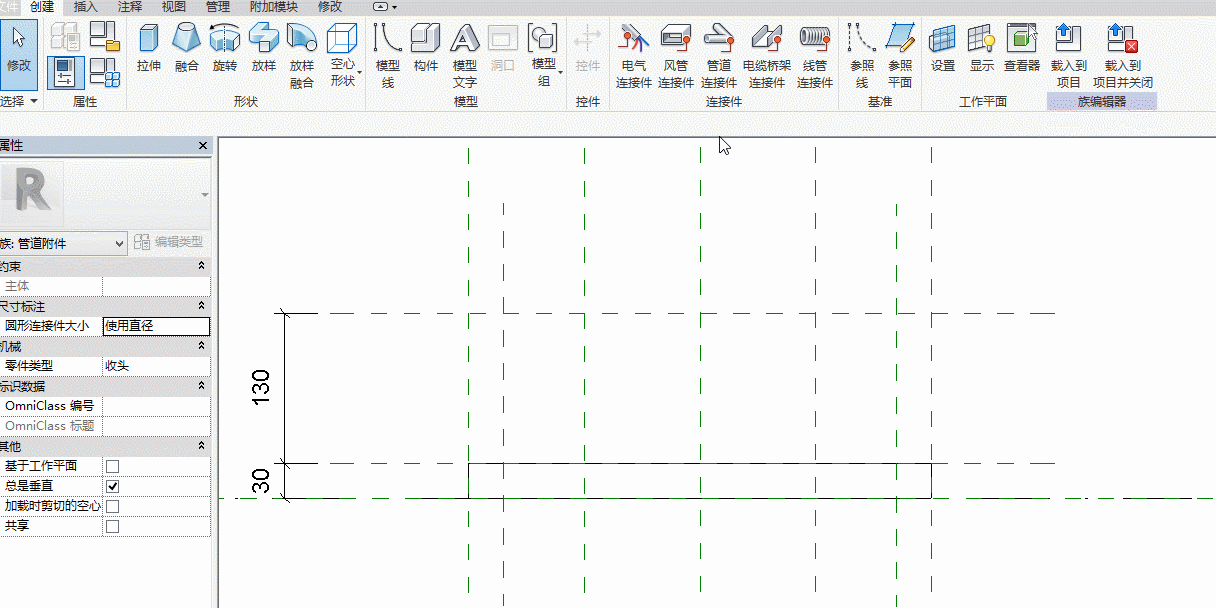The width and height of the screenshot is (1216, 608).
Task: Open the 族: 管道附件 selector dropdown
Action: point(63,243)
